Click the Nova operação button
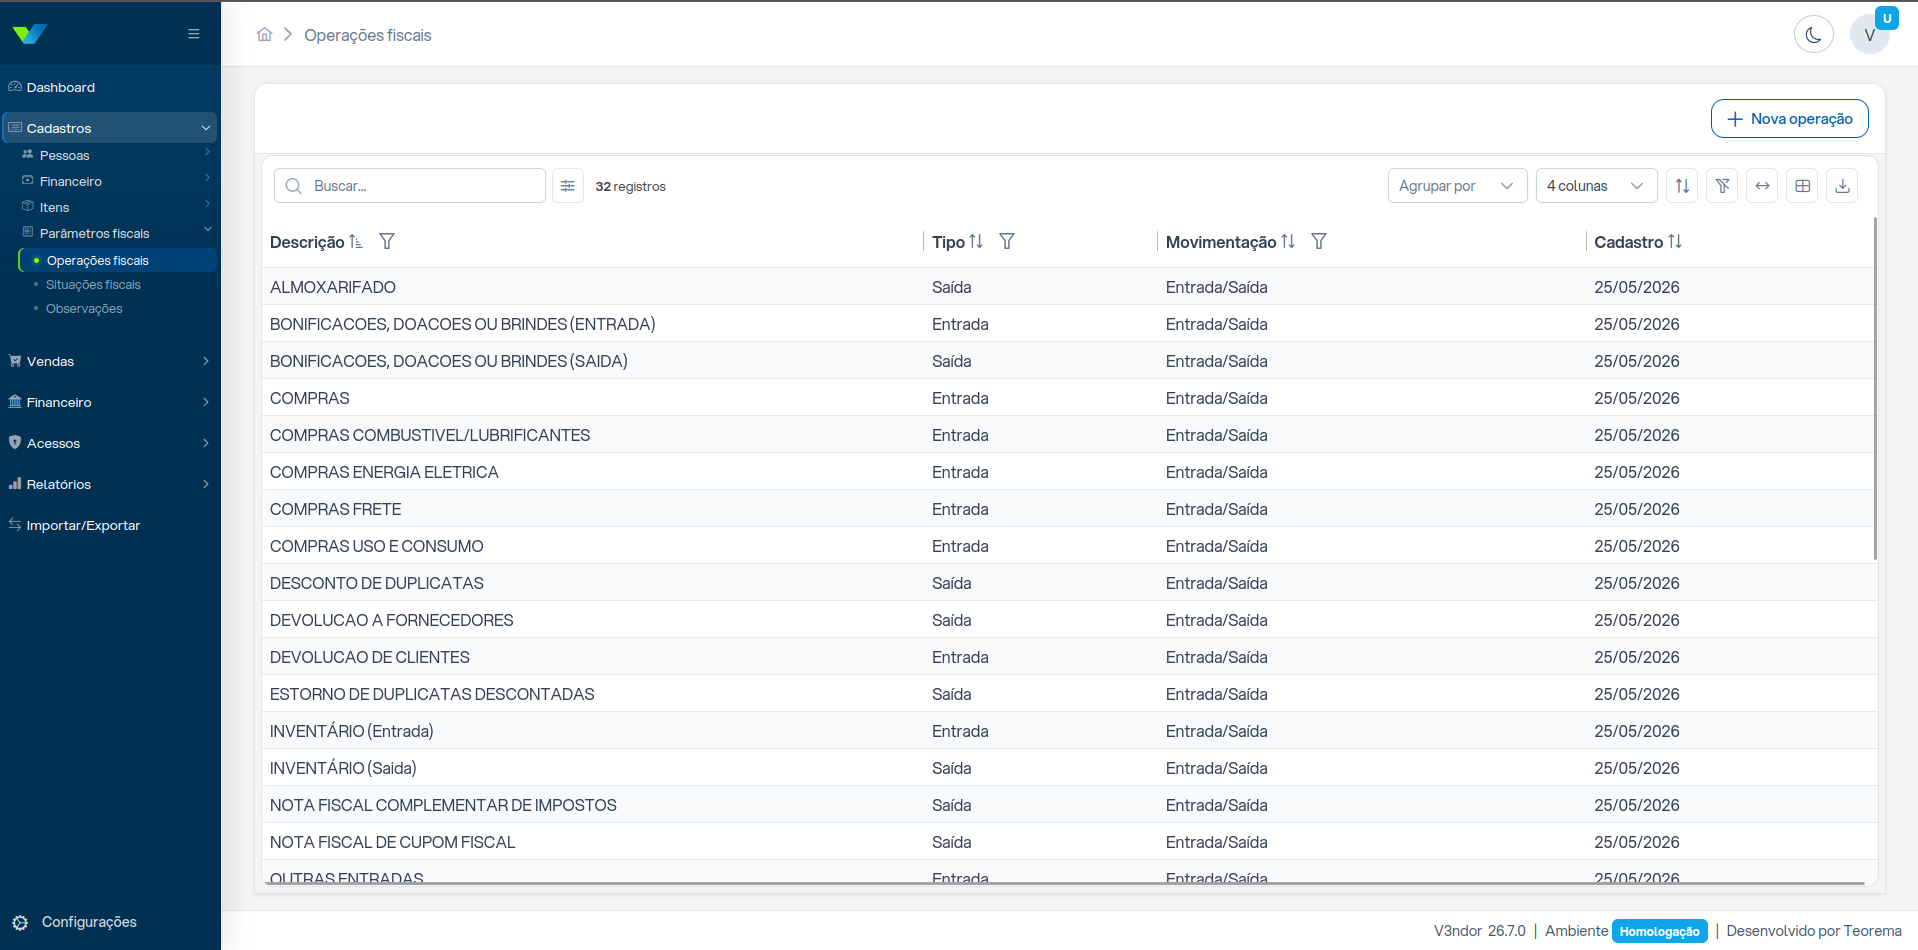Viewport: 1918px width, 950px height. point(1789,118)
